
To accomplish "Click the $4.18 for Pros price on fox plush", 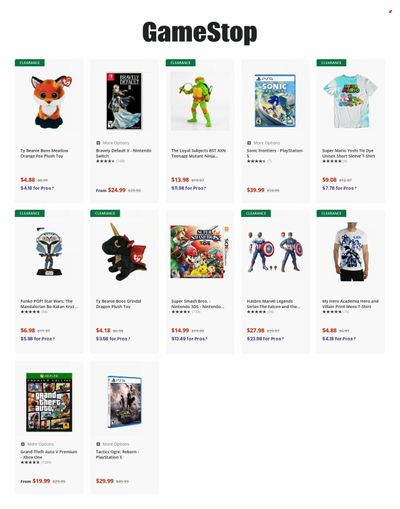I will (37, 188).
